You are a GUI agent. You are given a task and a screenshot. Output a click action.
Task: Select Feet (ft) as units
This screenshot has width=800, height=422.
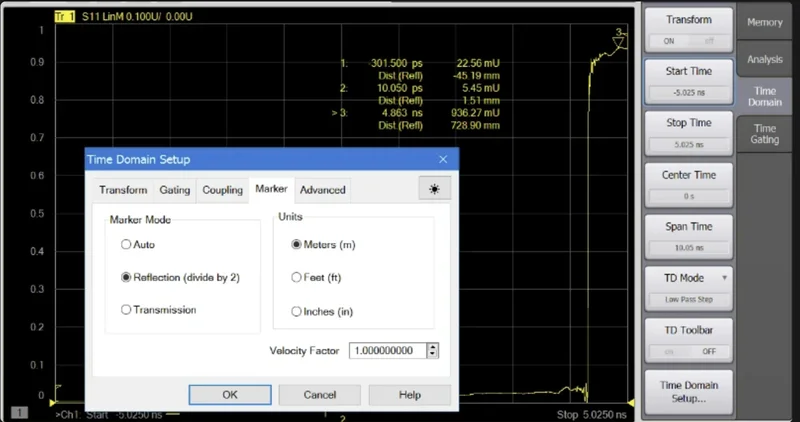[296, 277]
